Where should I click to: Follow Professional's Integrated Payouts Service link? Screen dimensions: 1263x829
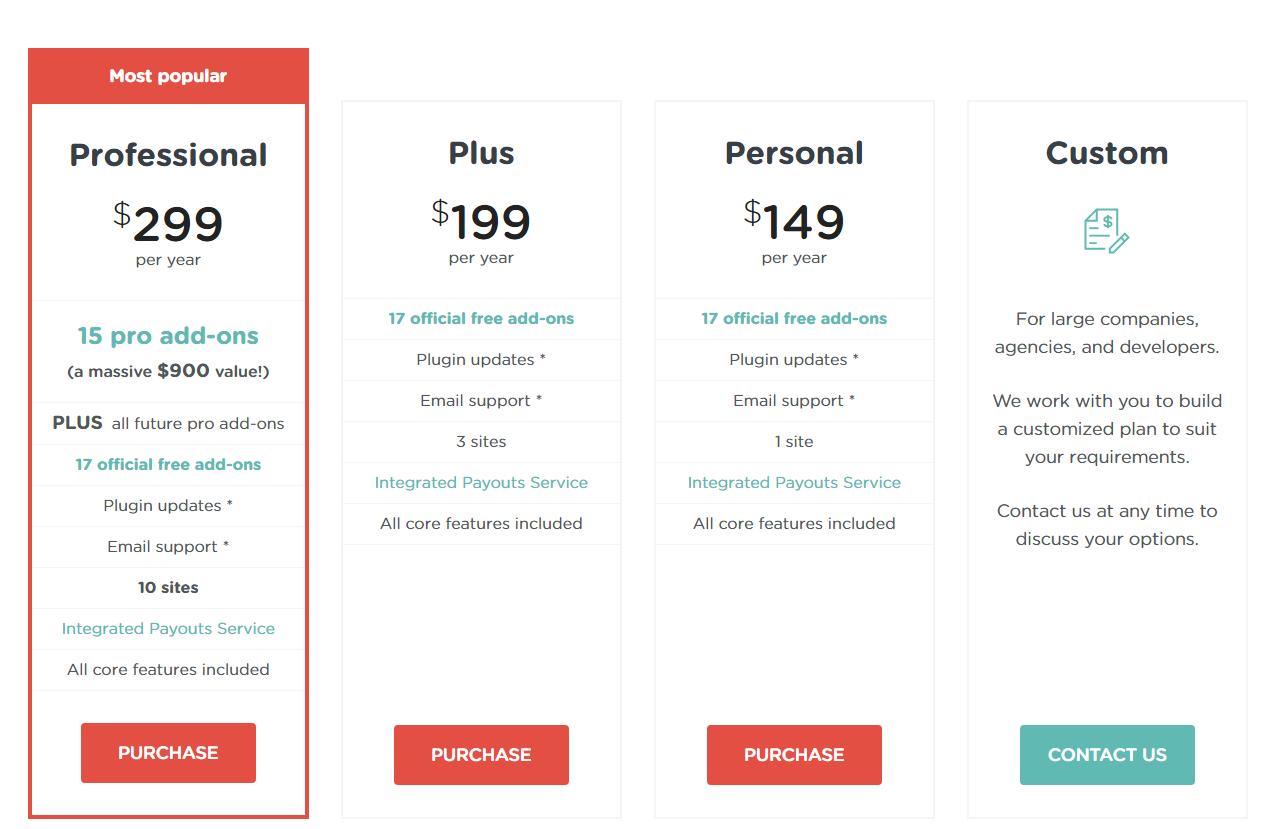click(168, 629)
